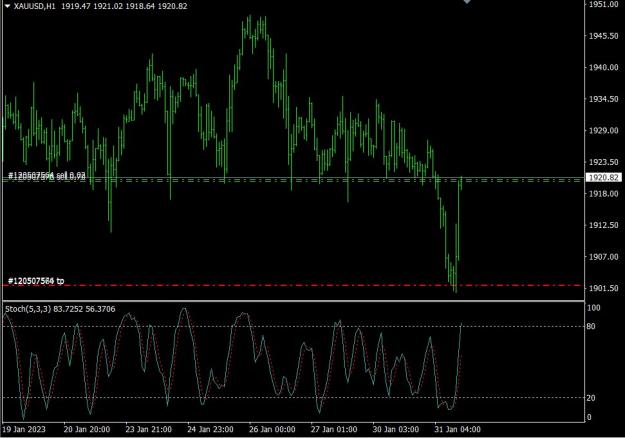
Task: Click the 26 Jan 00:00 time label
Action: [x=272, y=430]
